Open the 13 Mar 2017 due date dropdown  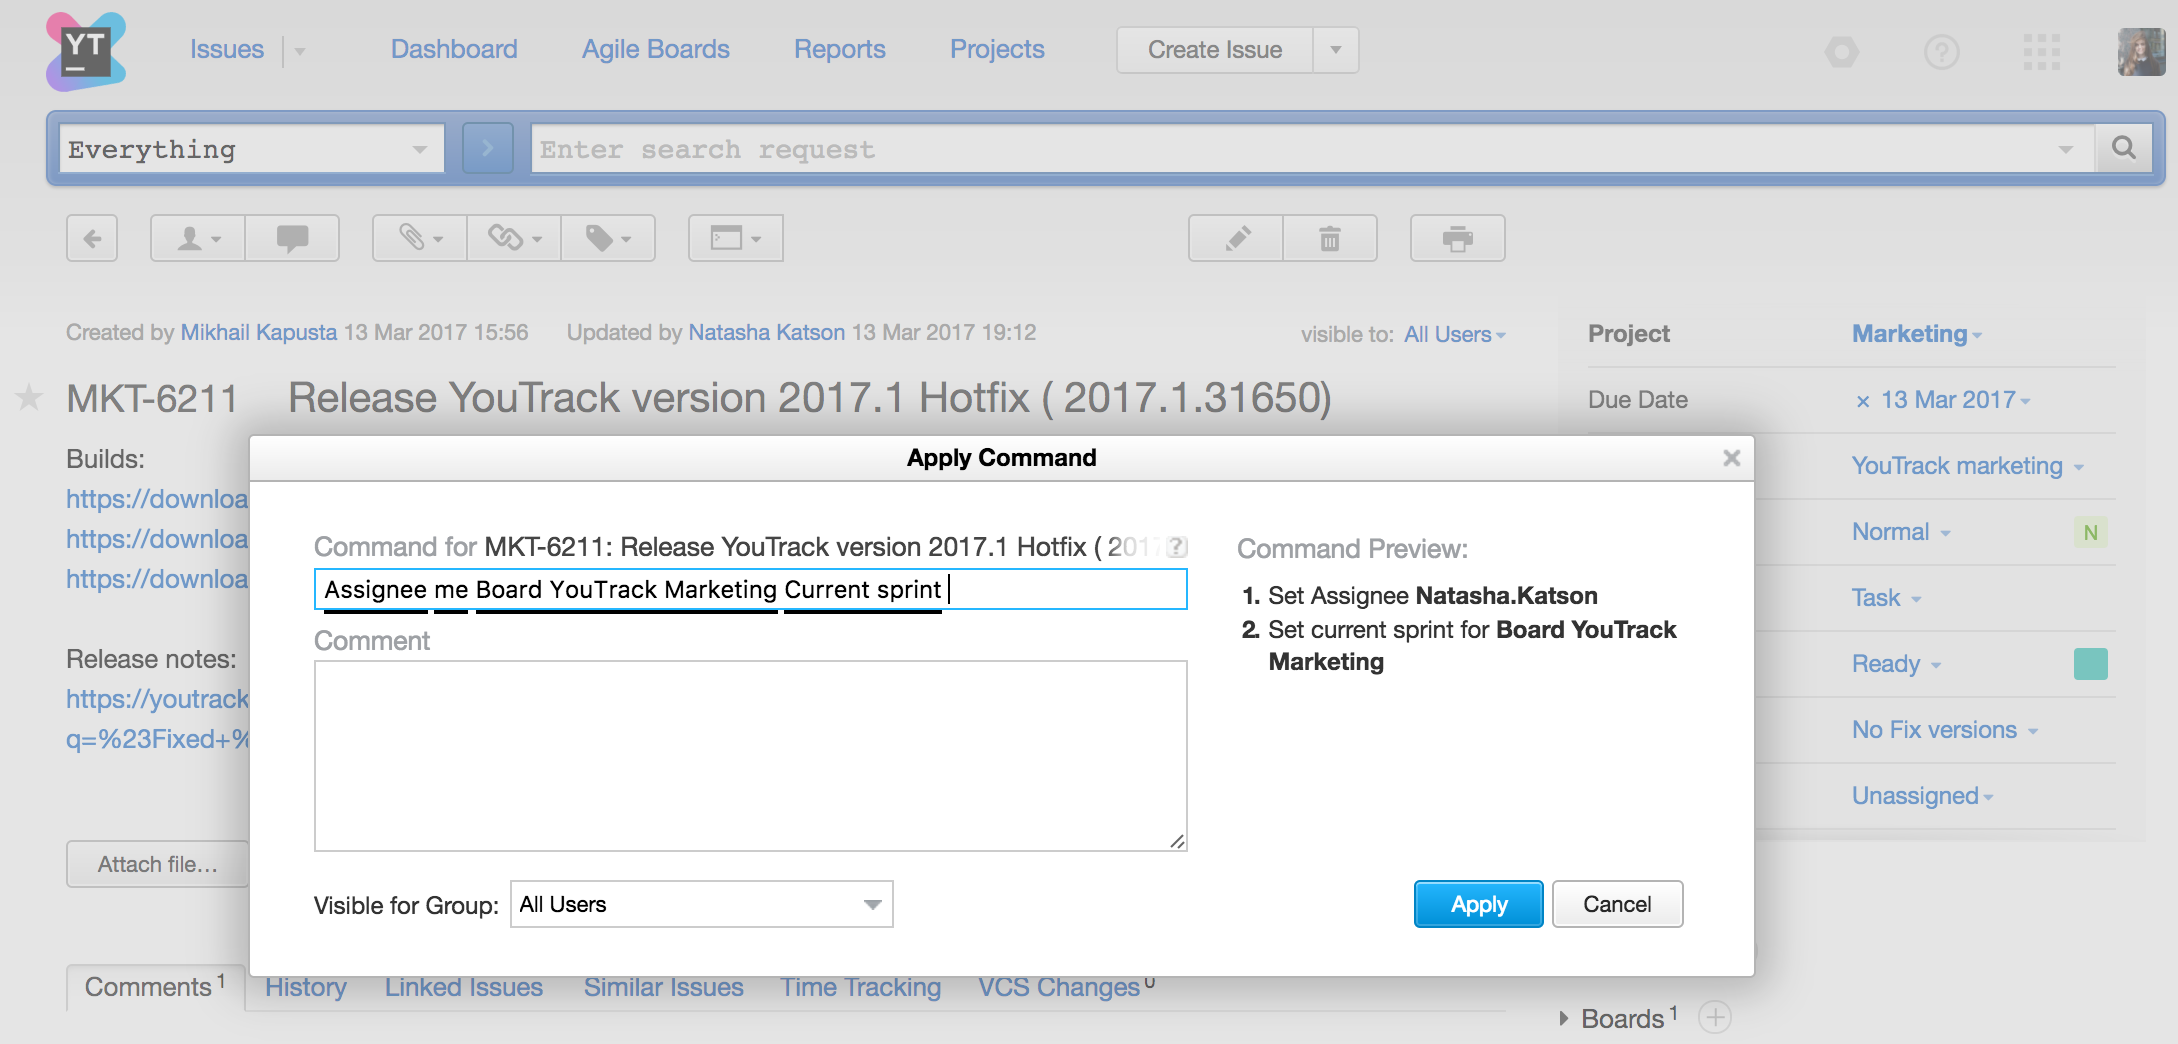tap(1955, 400)
